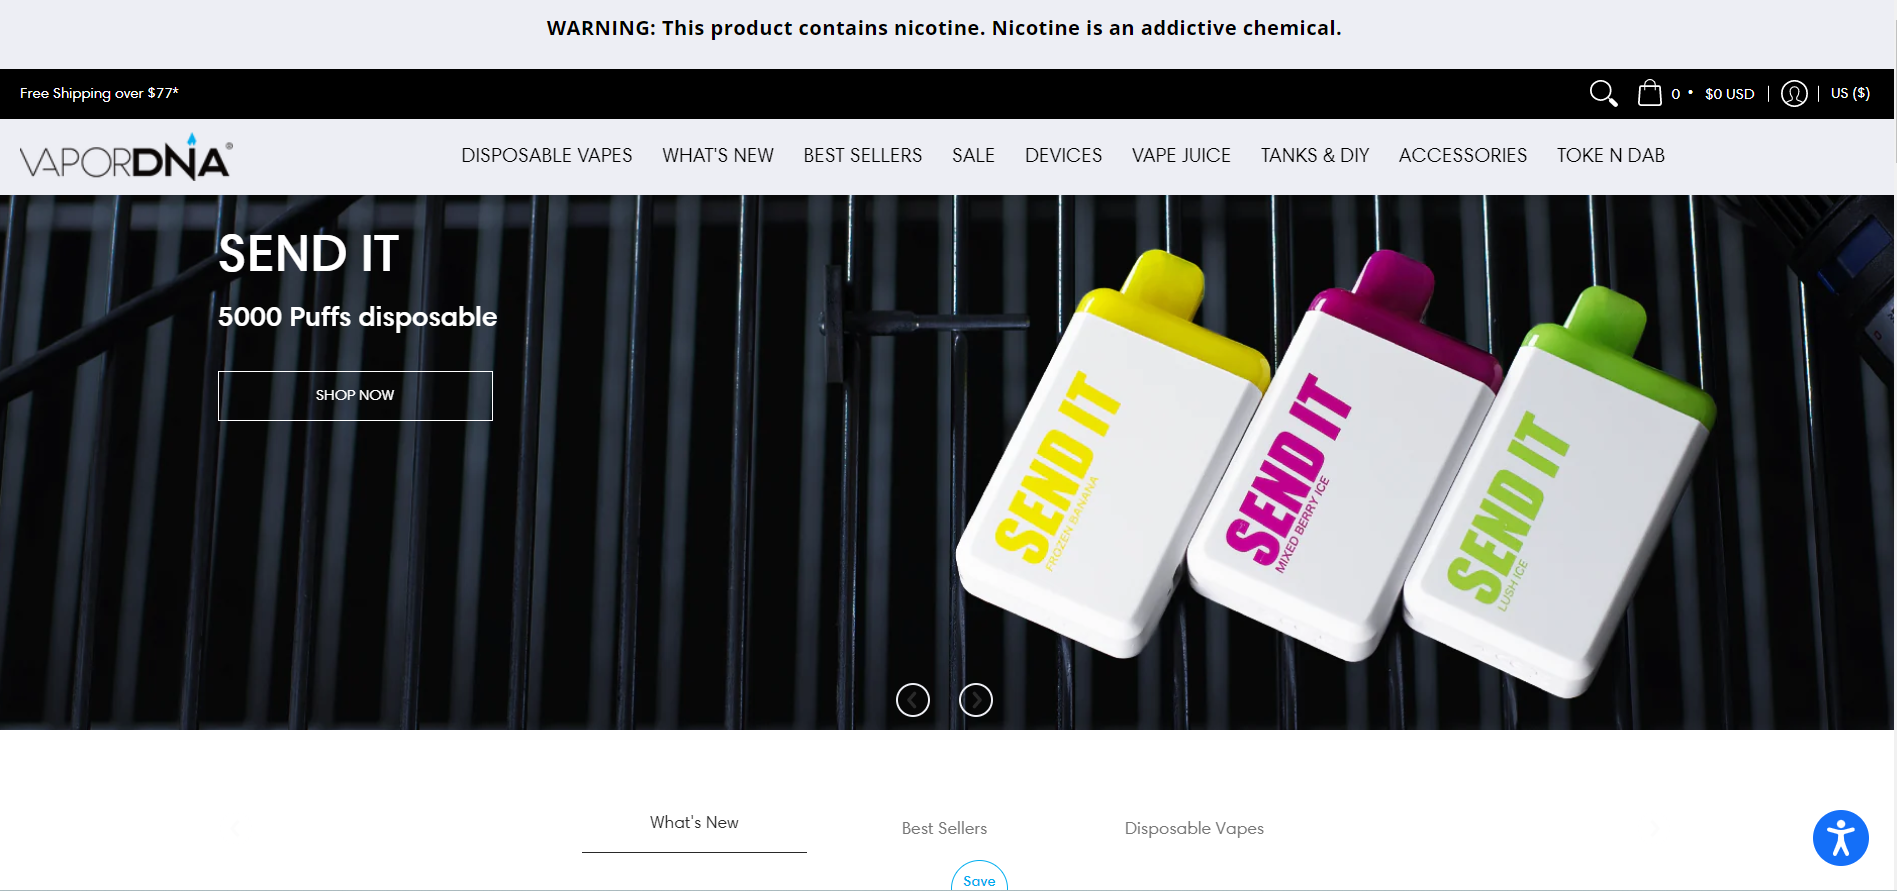Viewport: 1897px width, 891px height.
Task: Go to previous hero slide
Action: [x=913, y=700]
